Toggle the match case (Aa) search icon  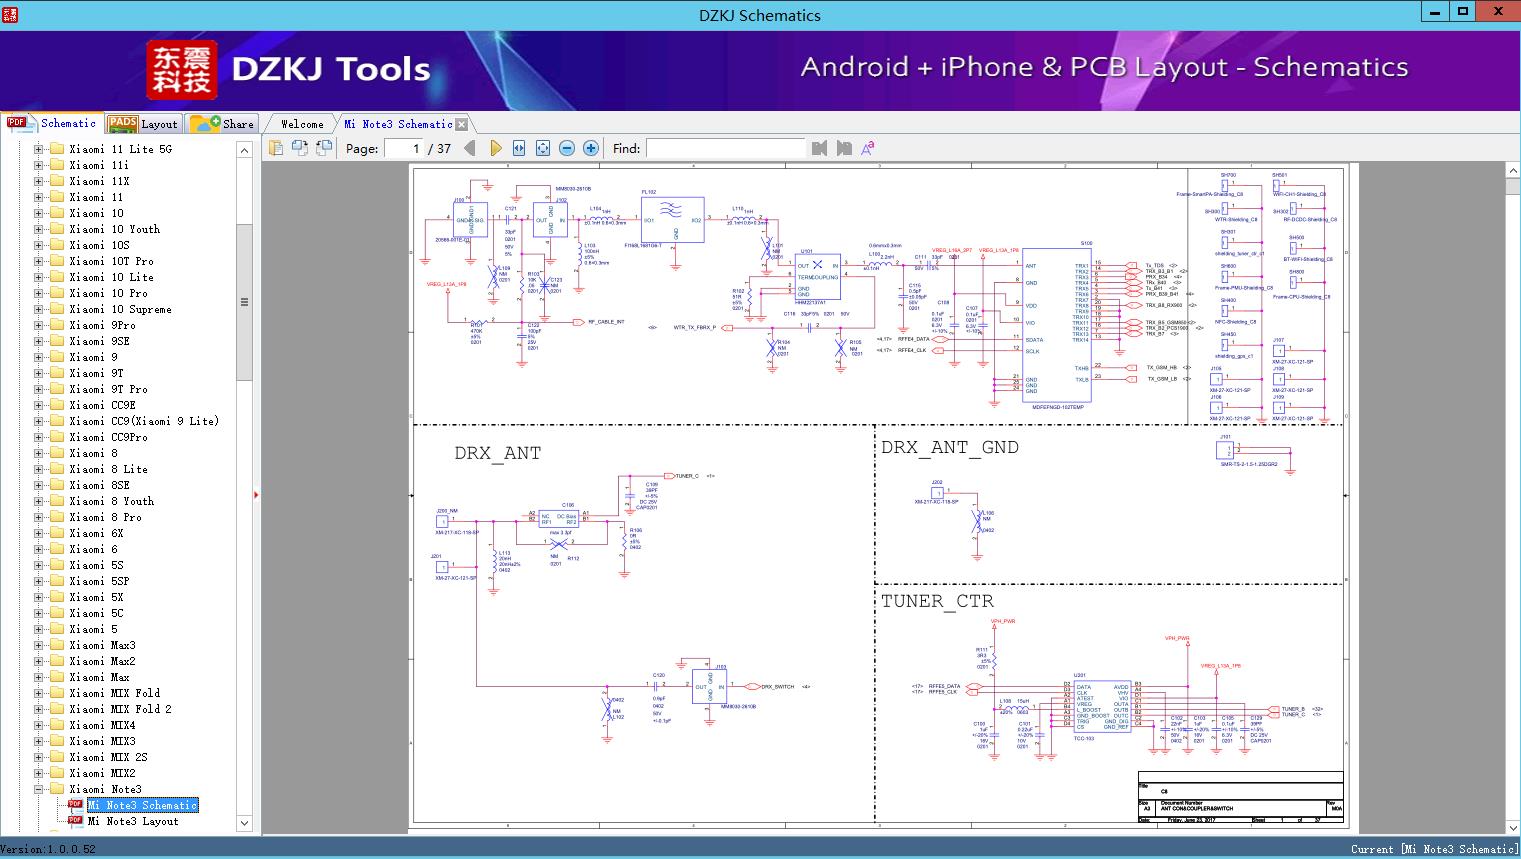click(868, 148)
